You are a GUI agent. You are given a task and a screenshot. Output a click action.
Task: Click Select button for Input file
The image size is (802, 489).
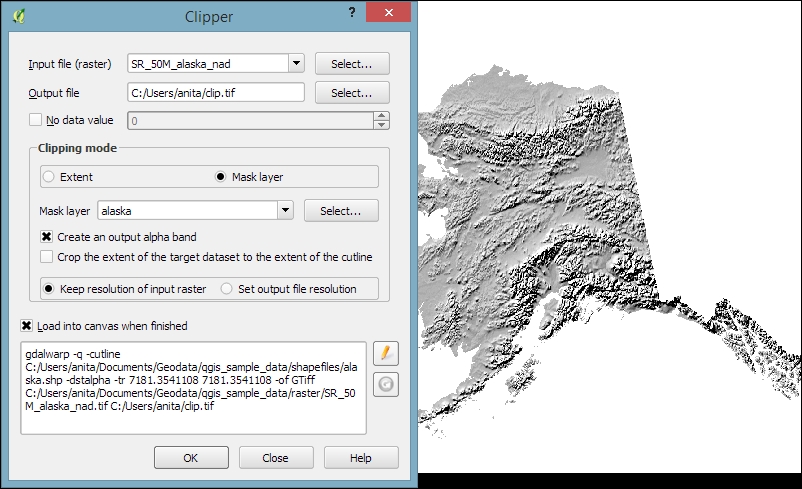coord(352,64)
